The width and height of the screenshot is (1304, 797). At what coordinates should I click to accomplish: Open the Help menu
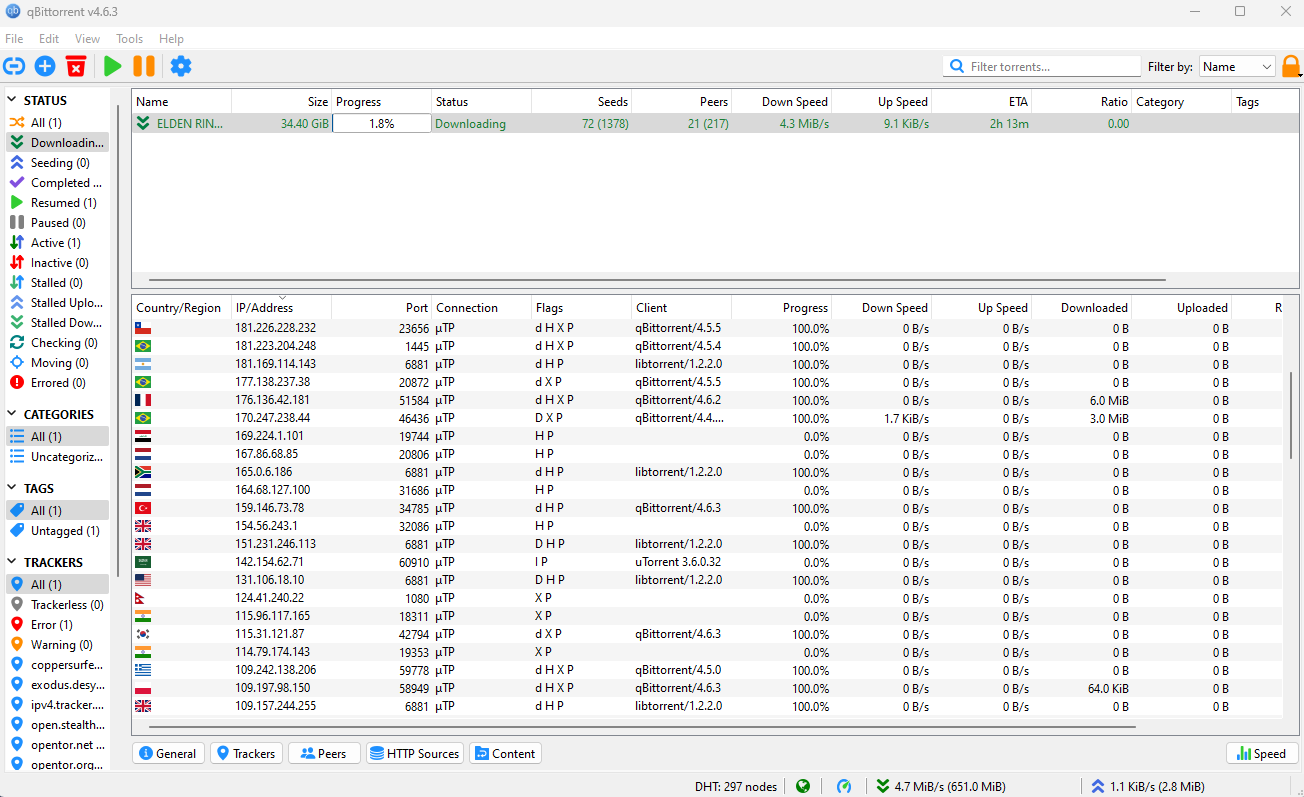pos(171,39)
